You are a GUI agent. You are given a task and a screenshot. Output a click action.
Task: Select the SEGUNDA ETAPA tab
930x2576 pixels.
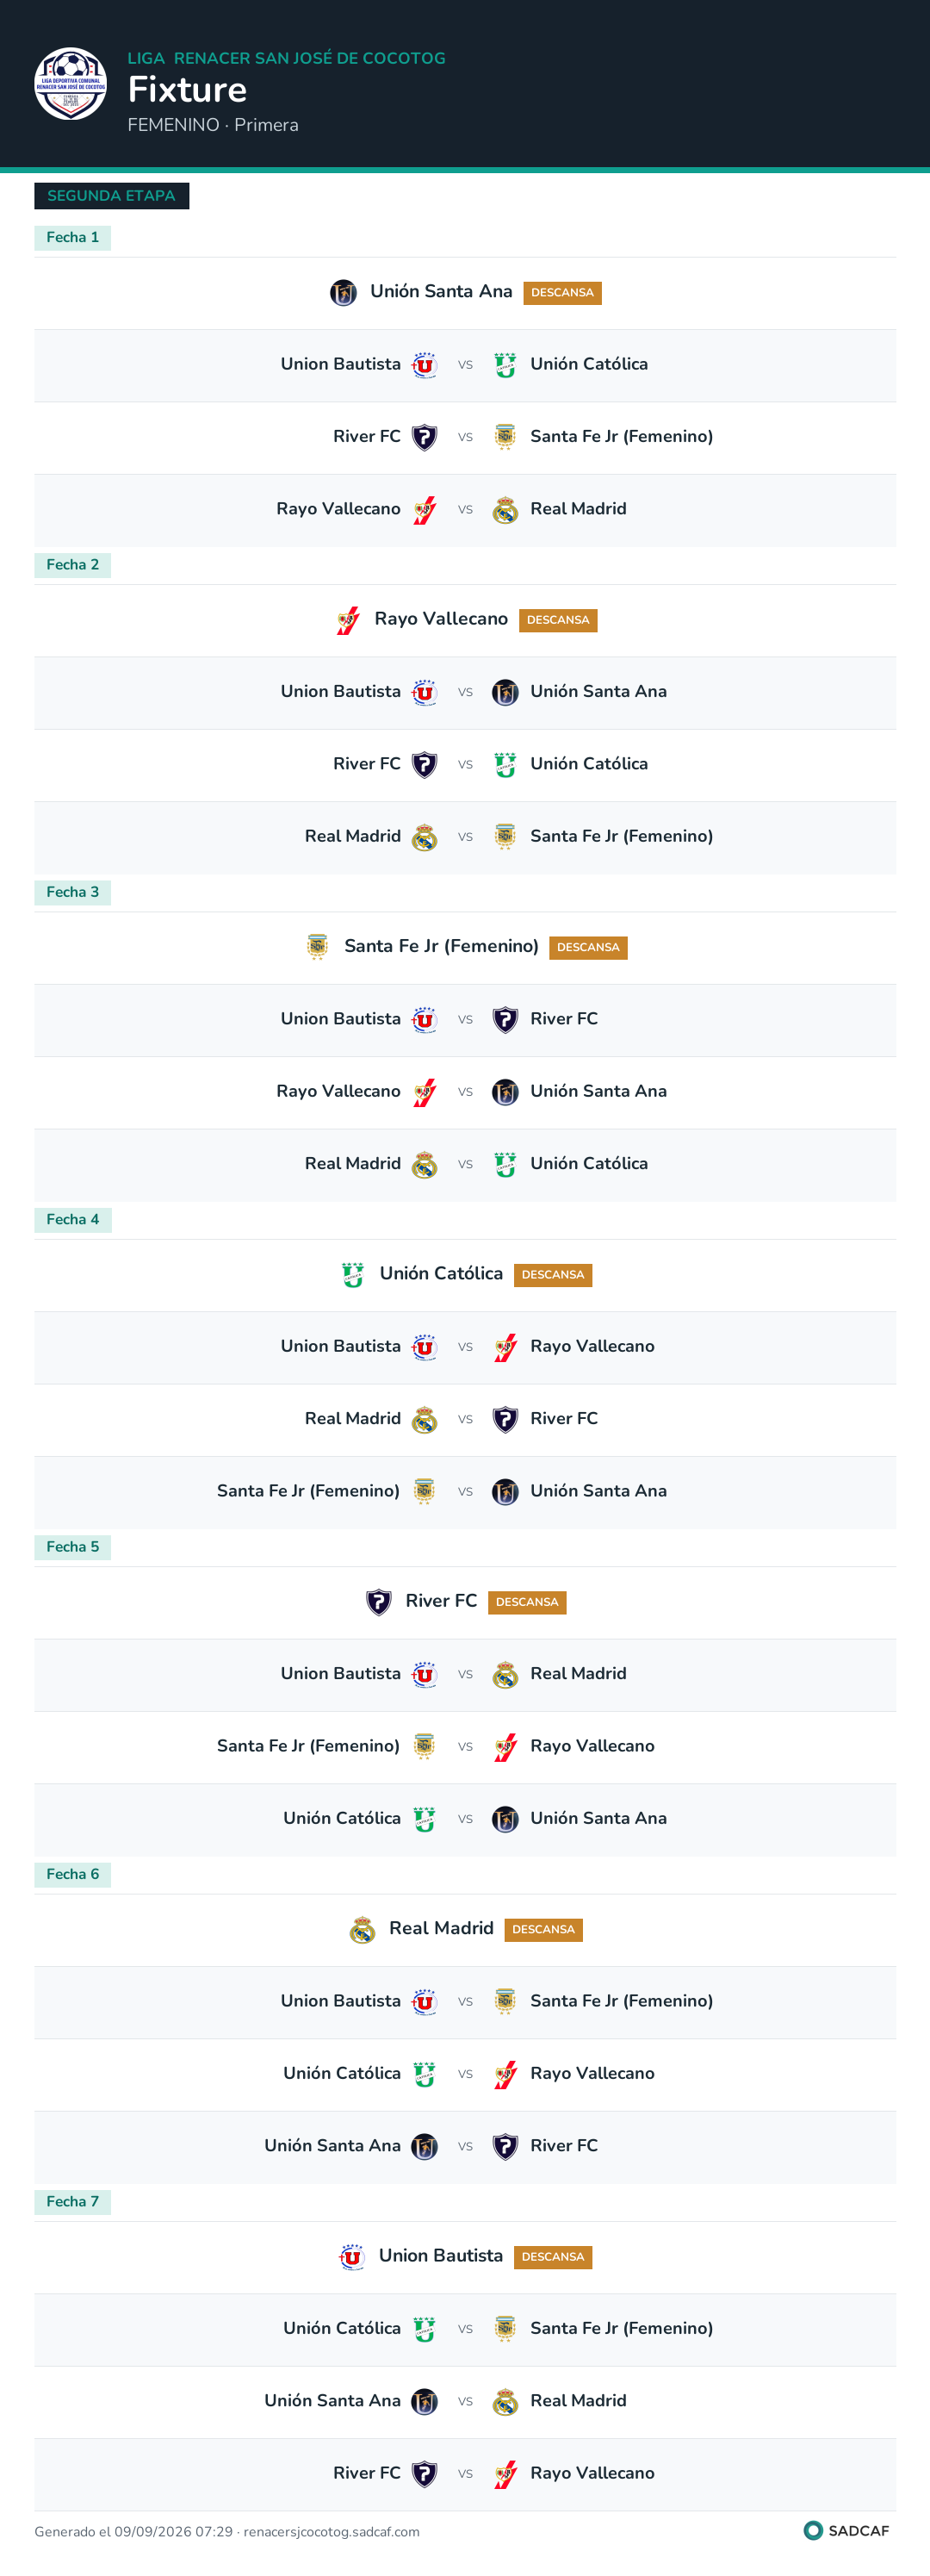111,196
